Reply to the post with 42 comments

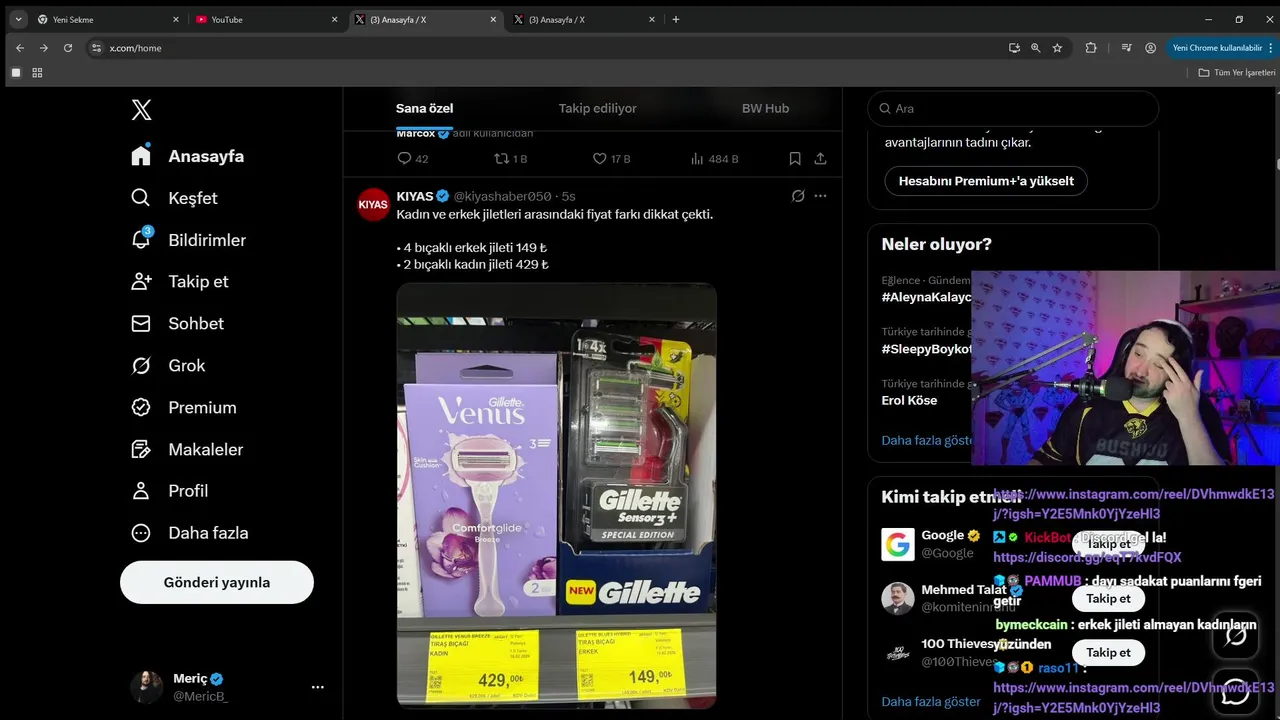point(412,158)
